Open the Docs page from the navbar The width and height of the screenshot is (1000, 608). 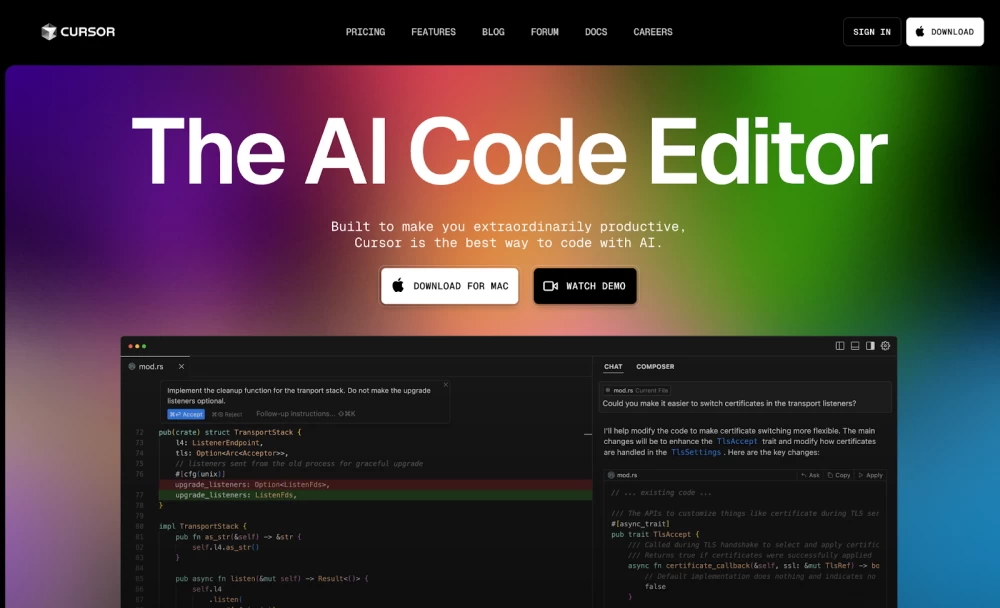(596, 31)
